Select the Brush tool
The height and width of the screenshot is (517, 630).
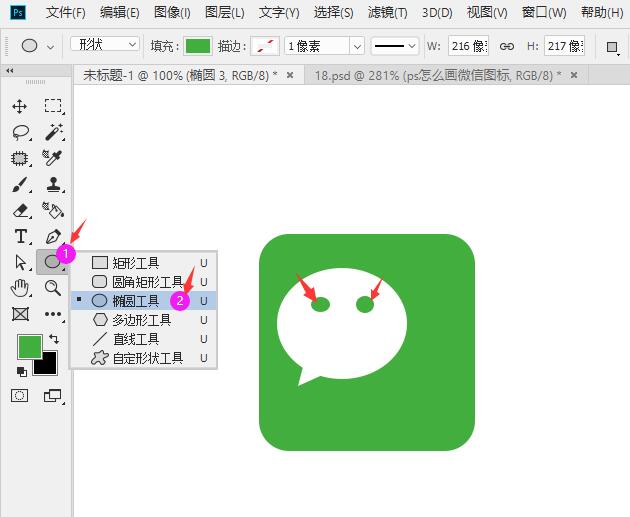tap(20, 184)
